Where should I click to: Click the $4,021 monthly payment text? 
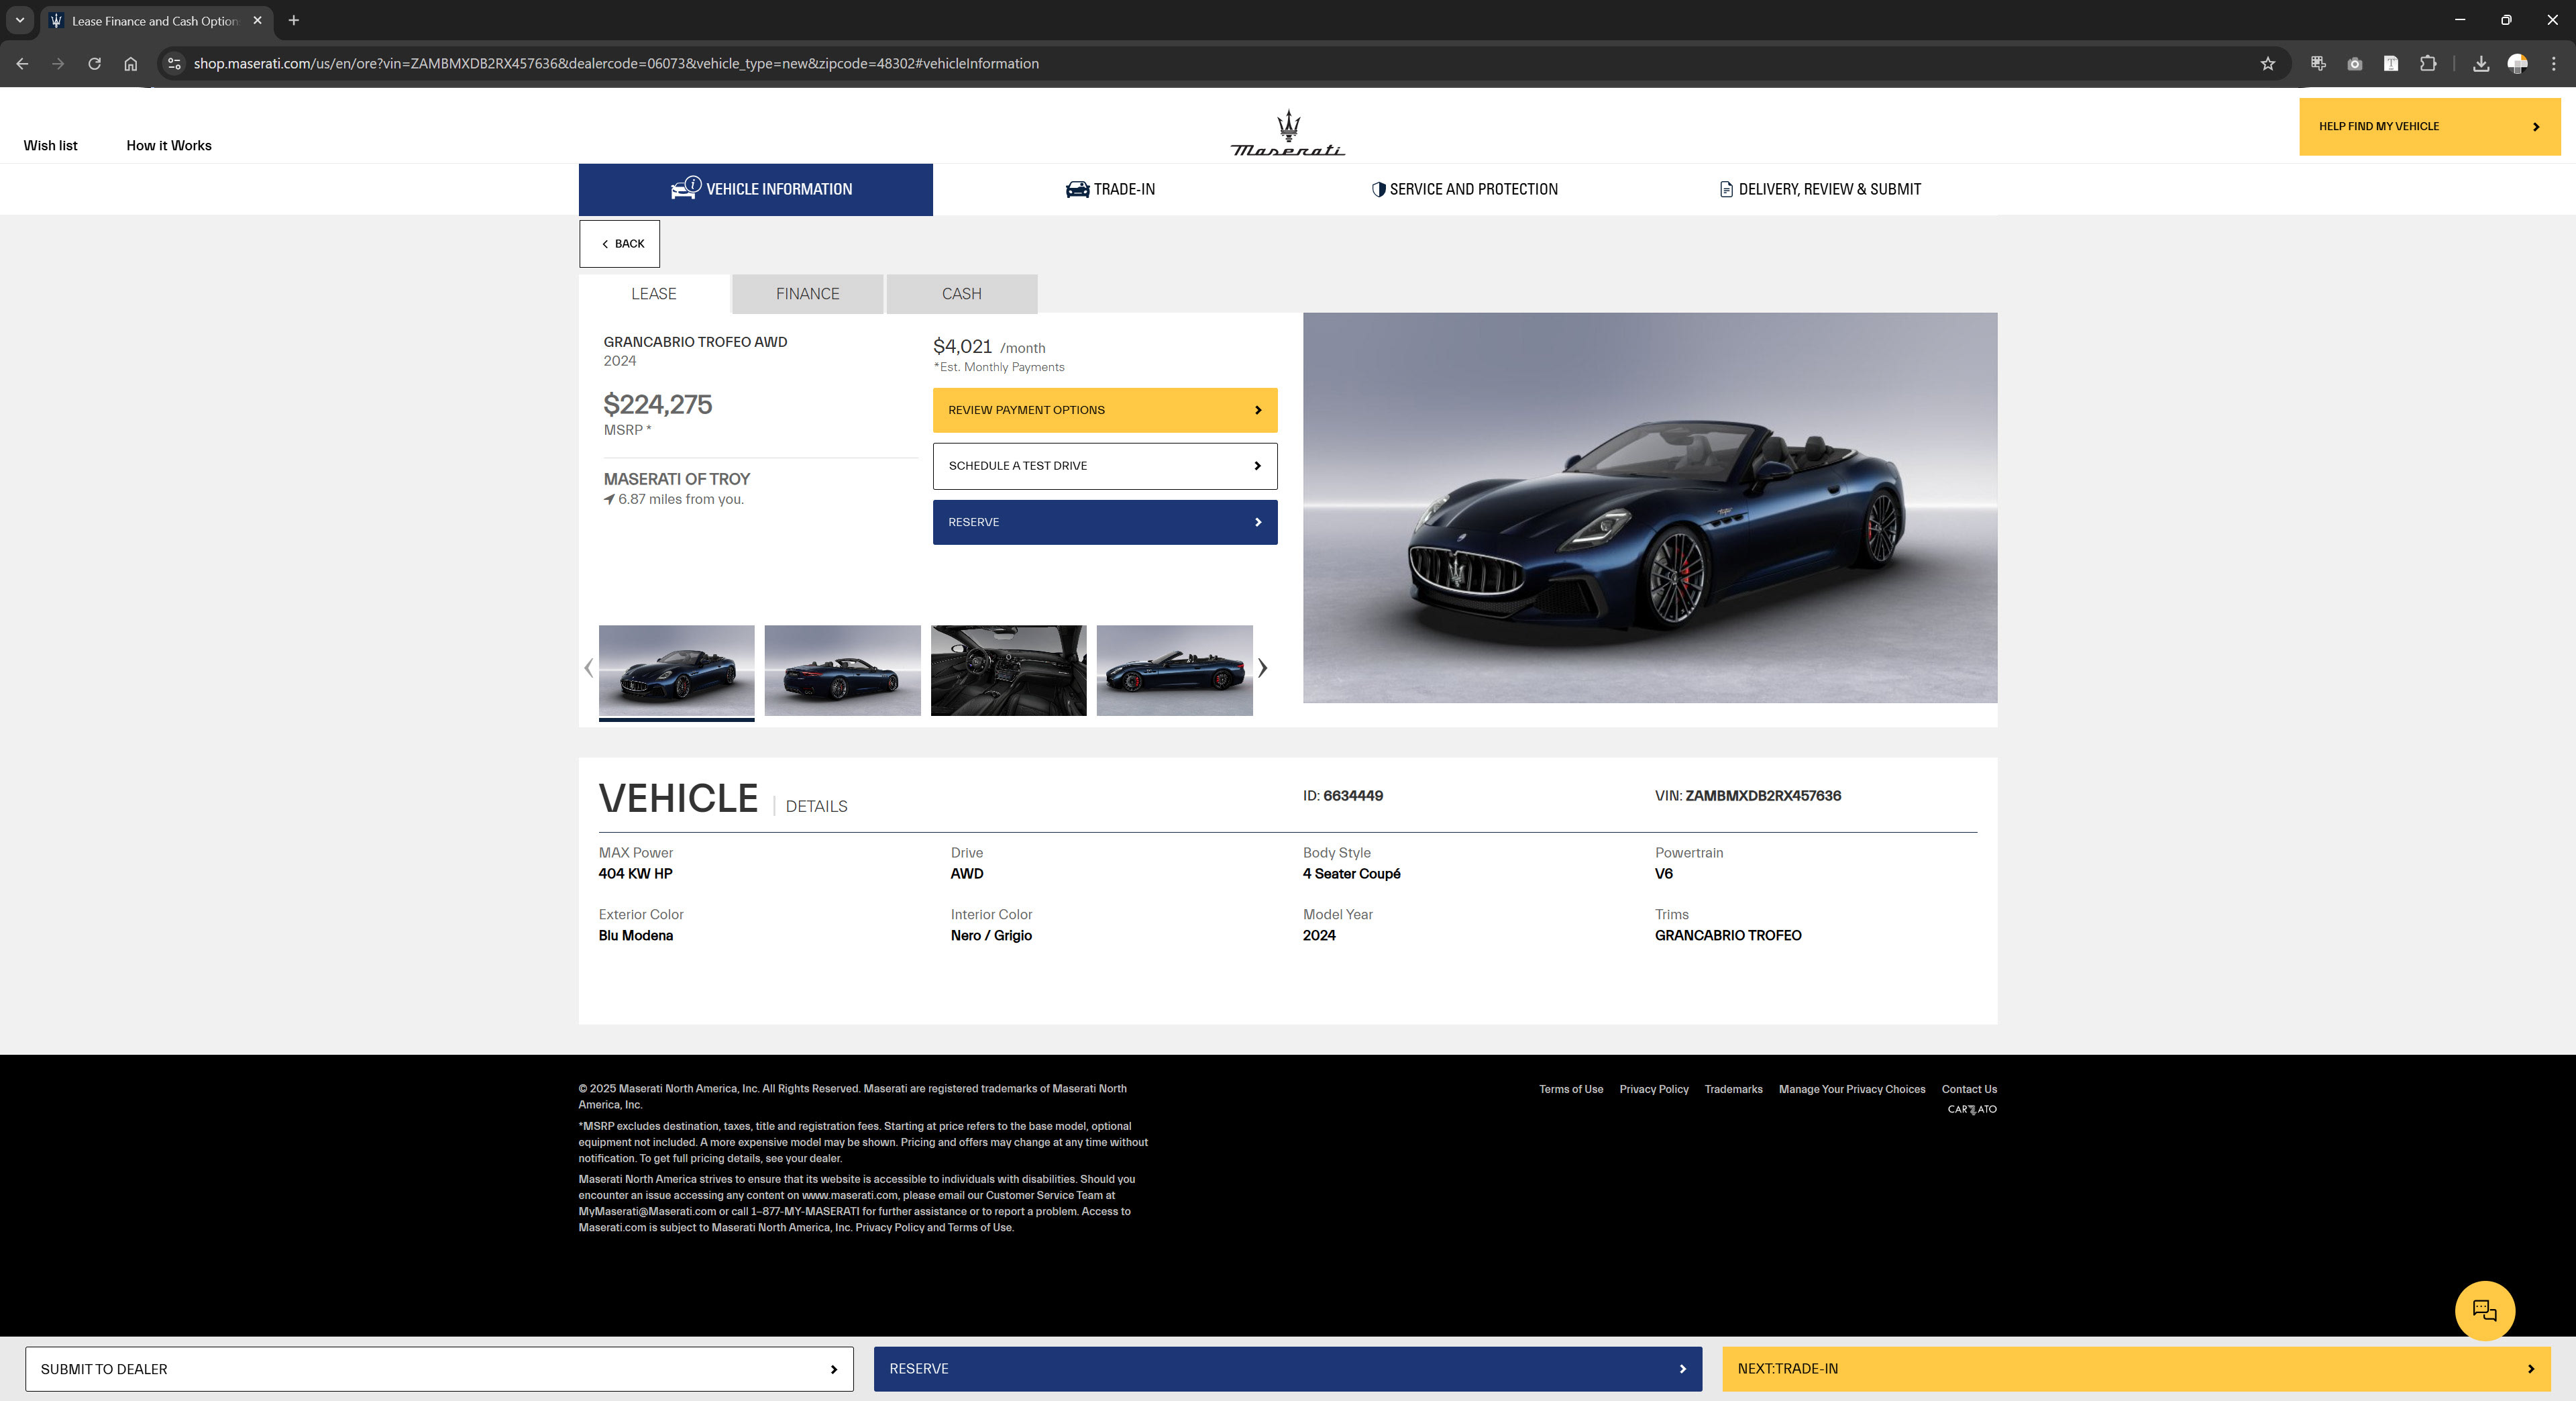[962, 346]
